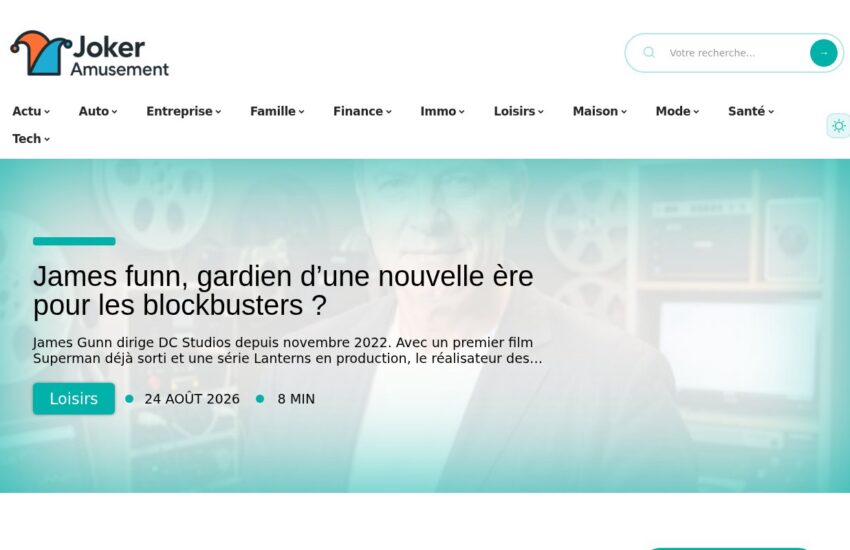Open the Finance menu
The image size is (850, 550).
click(x=362, y=111)
